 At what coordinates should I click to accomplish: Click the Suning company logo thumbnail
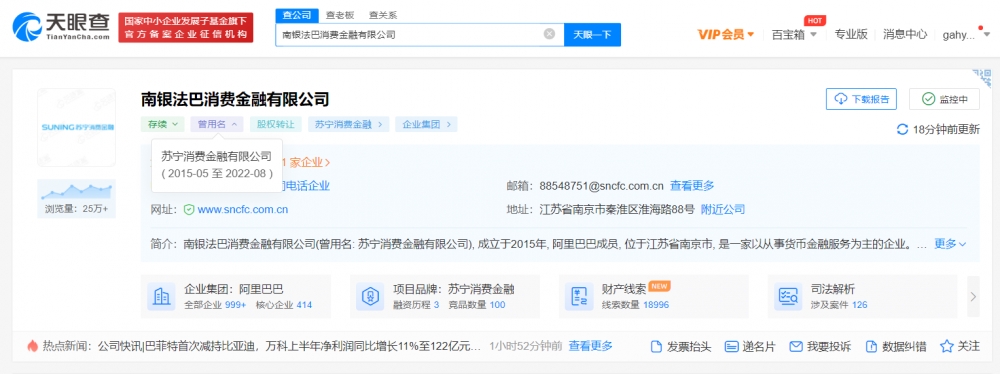[x=77, y=128]
